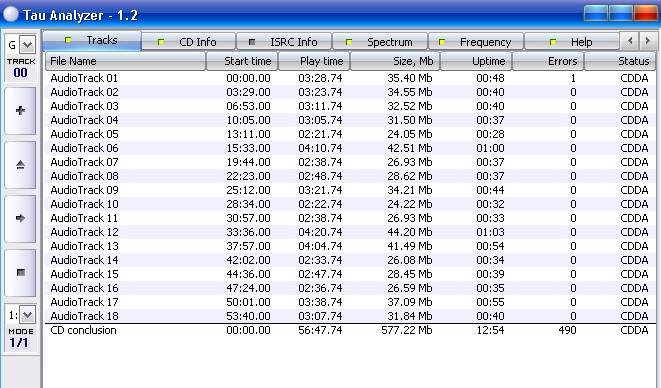The width and height of the screenshot is (661, 388).
Task: Click the Play time column header
Action: 314,61
